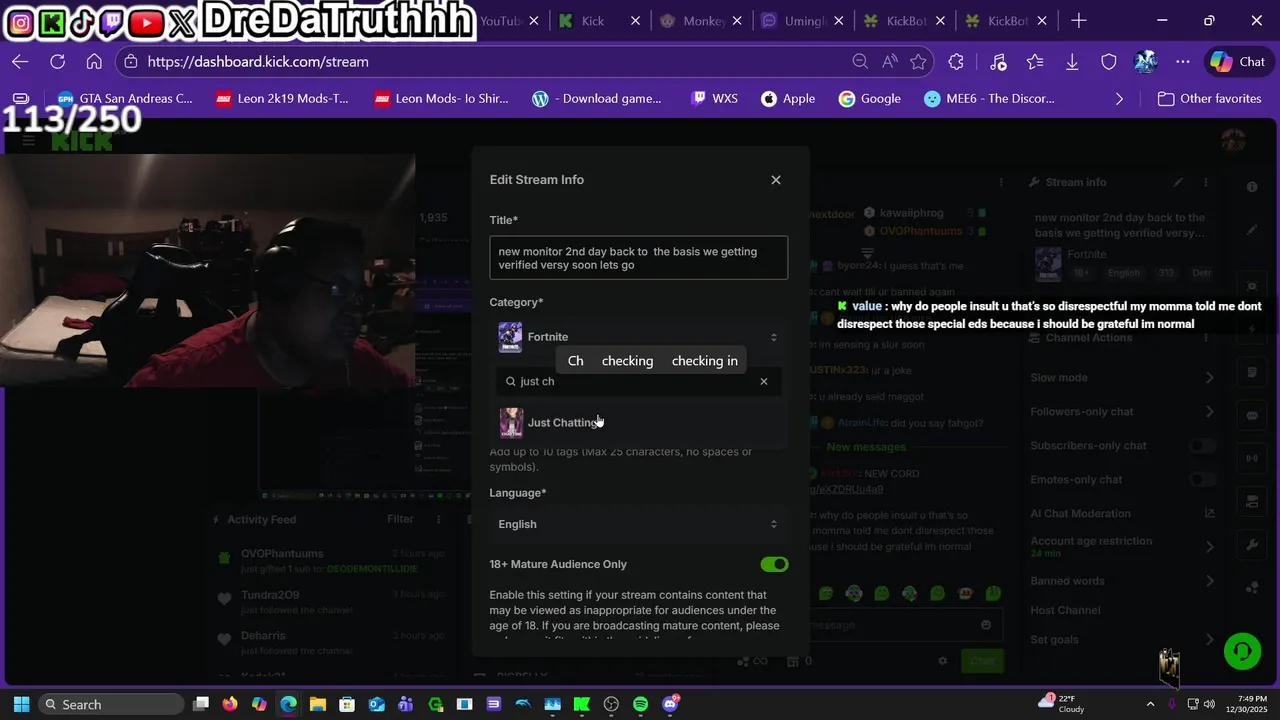The width and height of the screenshot is (1280, 720).
Task: Open browser settings and more menu
Action: coord(1183,62)
